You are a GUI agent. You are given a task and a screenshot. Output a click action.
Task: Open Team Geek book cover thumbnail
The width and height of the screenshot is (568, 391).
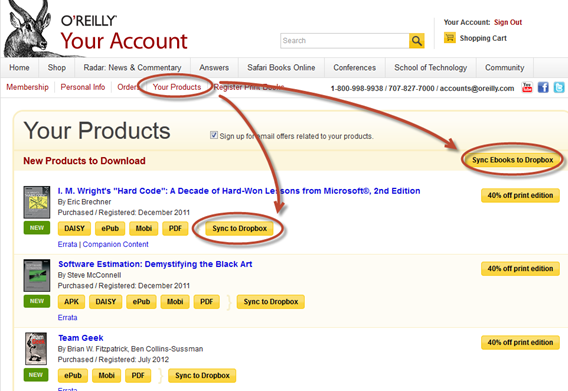(36, 349)
